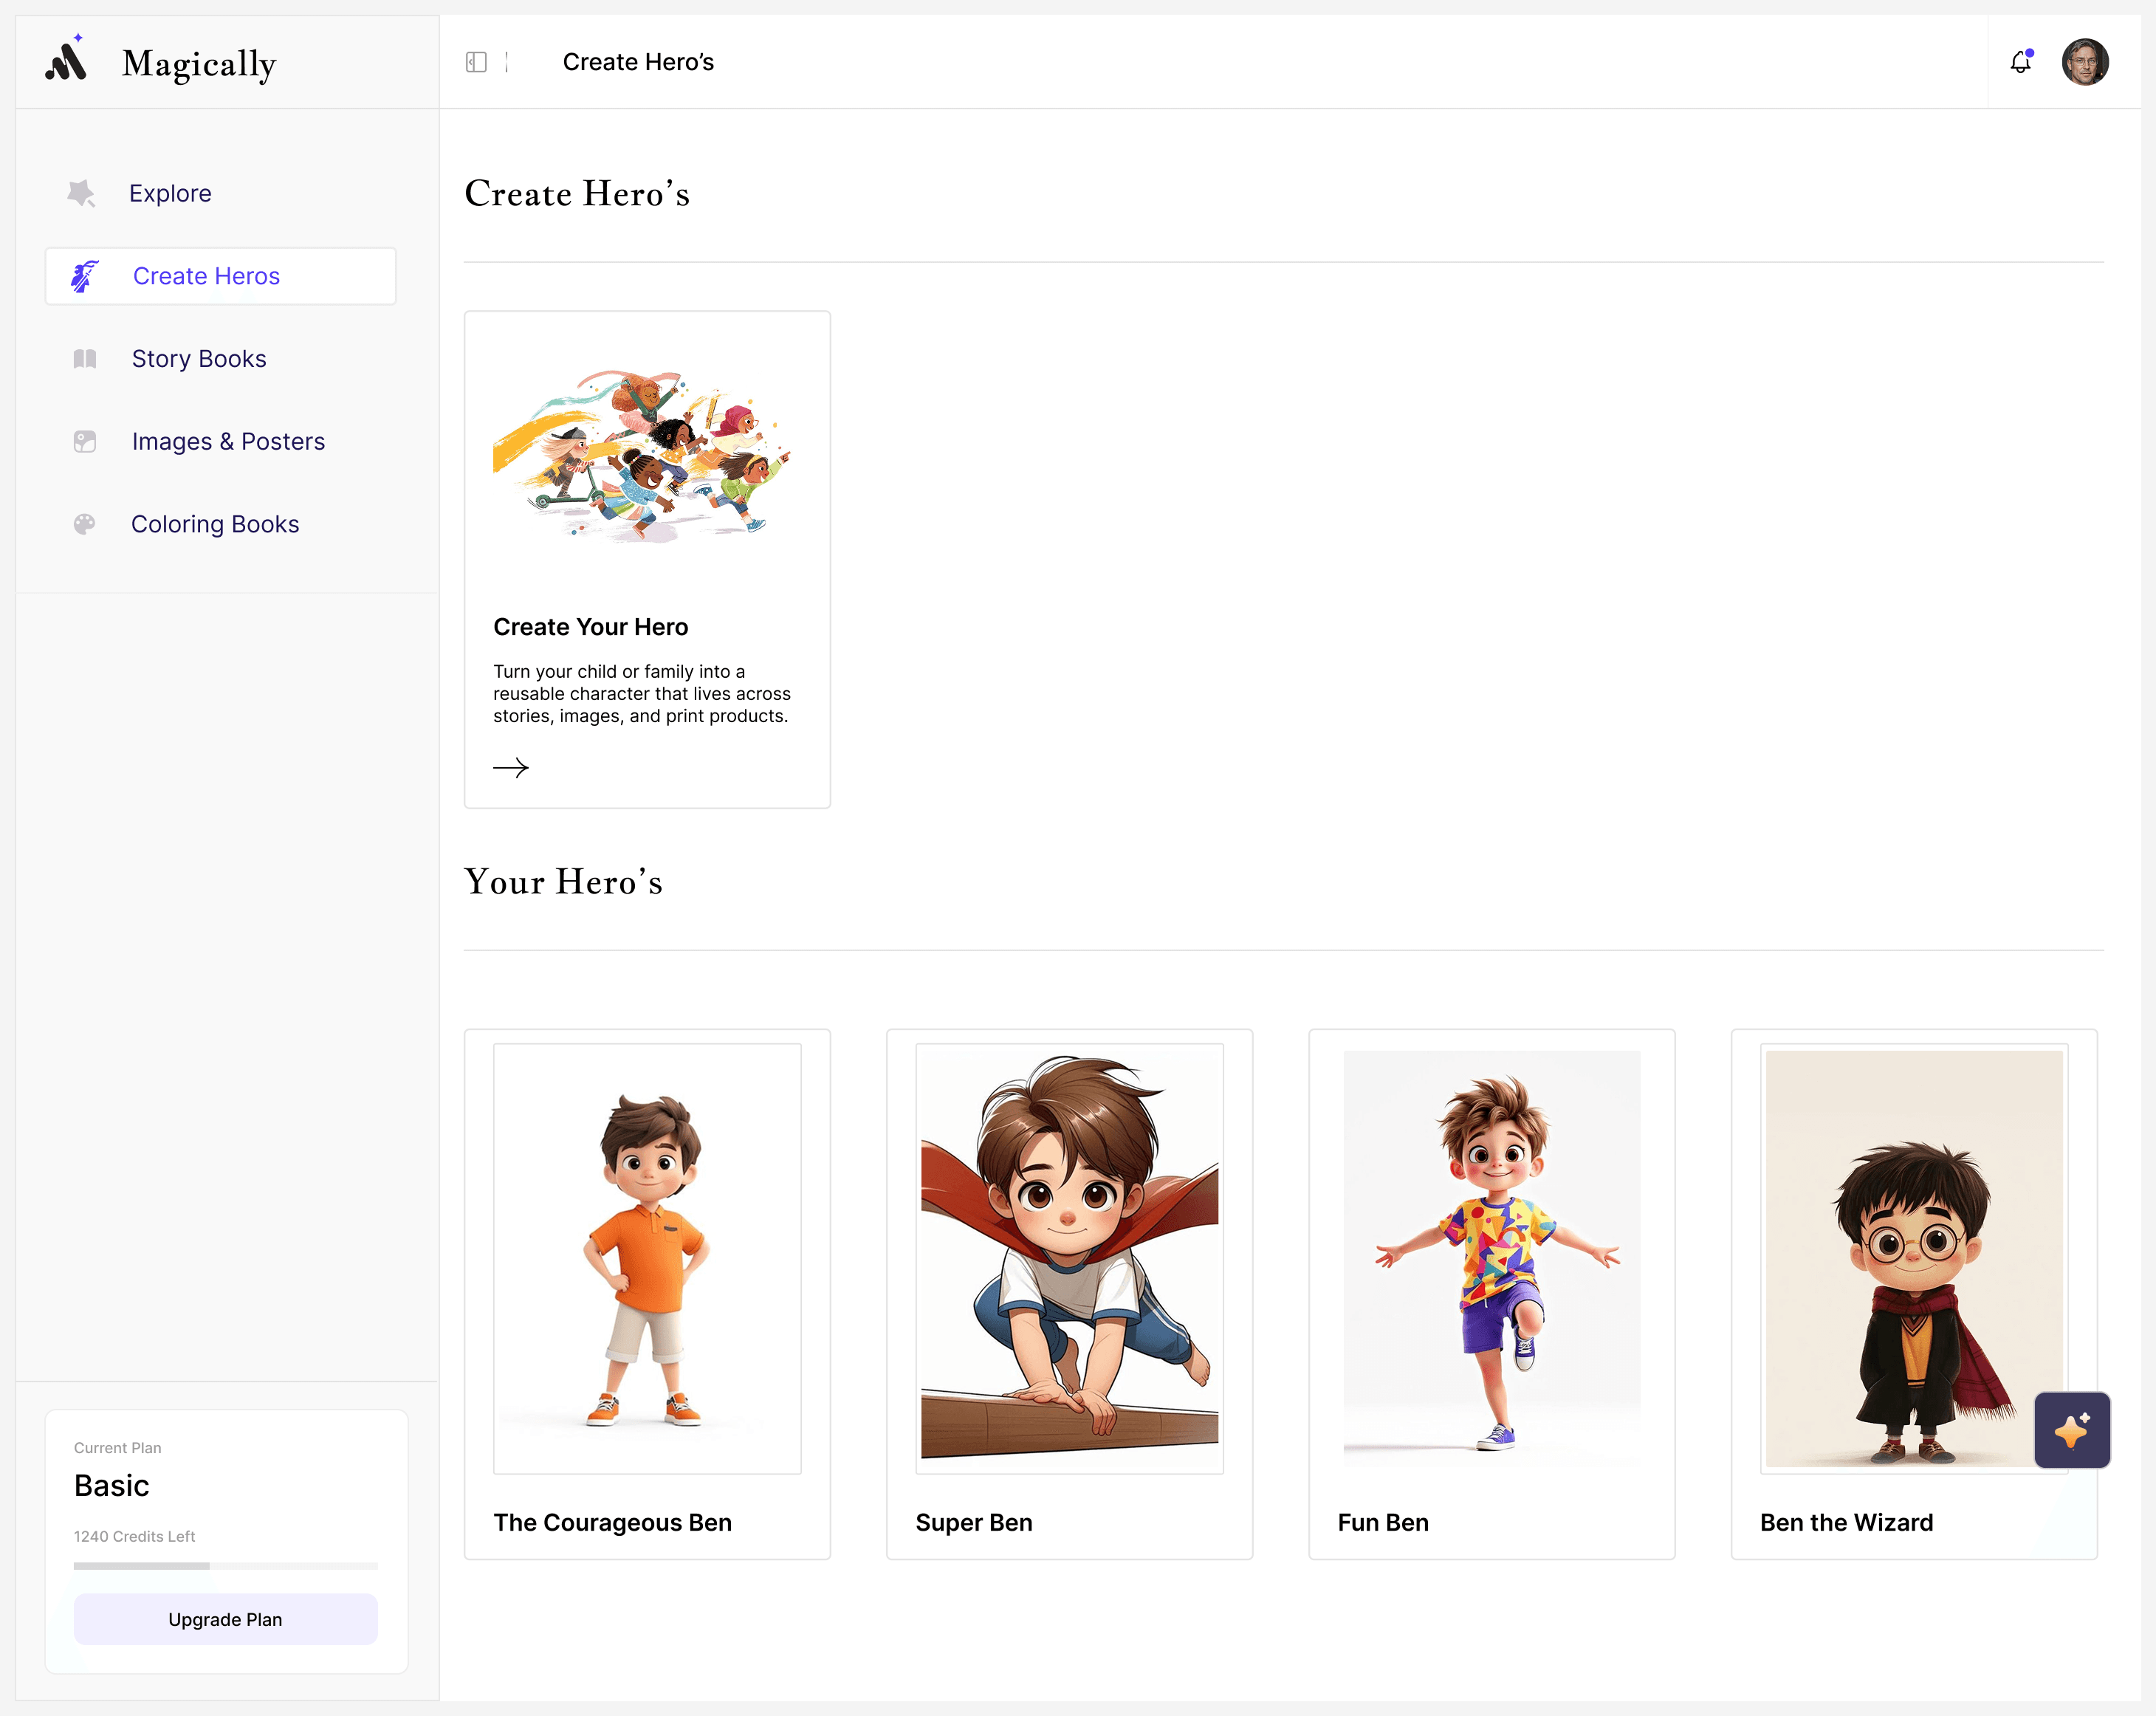Toggle the sidebar collapse icon
Viewport: 2156px width, 1716px height.
coord(476,62)
